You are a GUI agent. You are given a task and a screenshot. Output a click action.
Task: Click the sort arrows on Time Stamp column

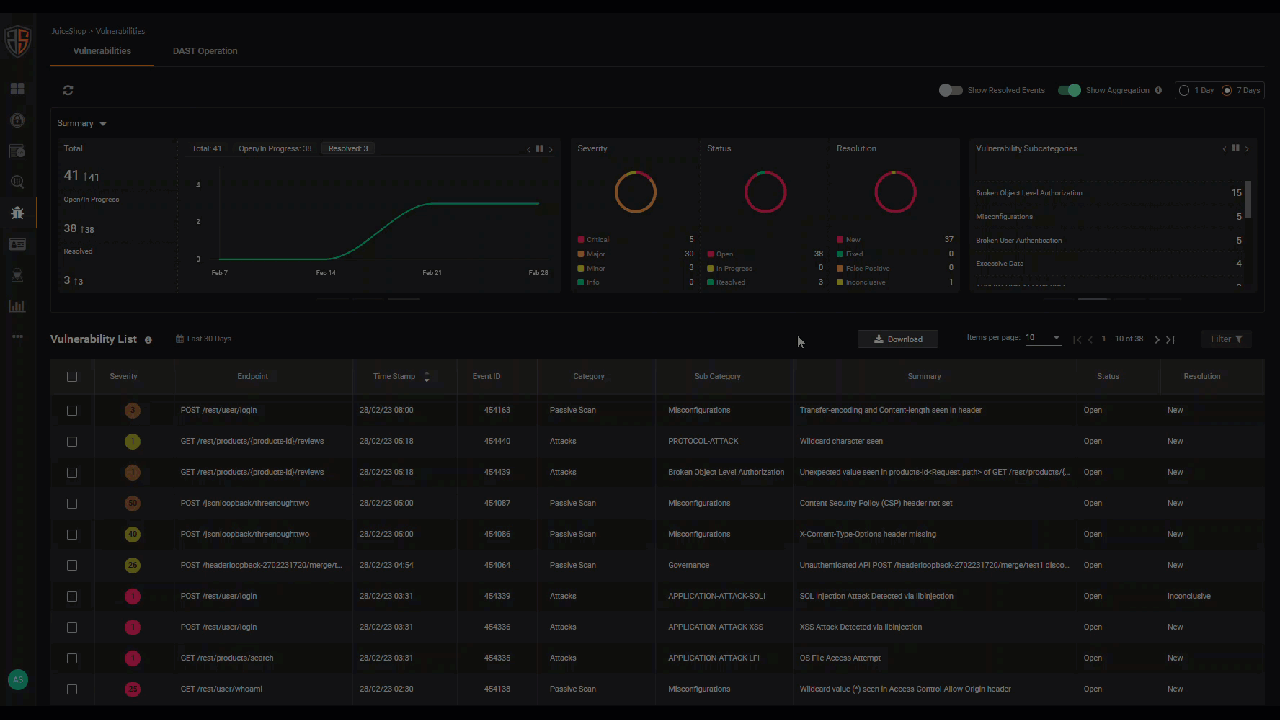tap(427, 377)
